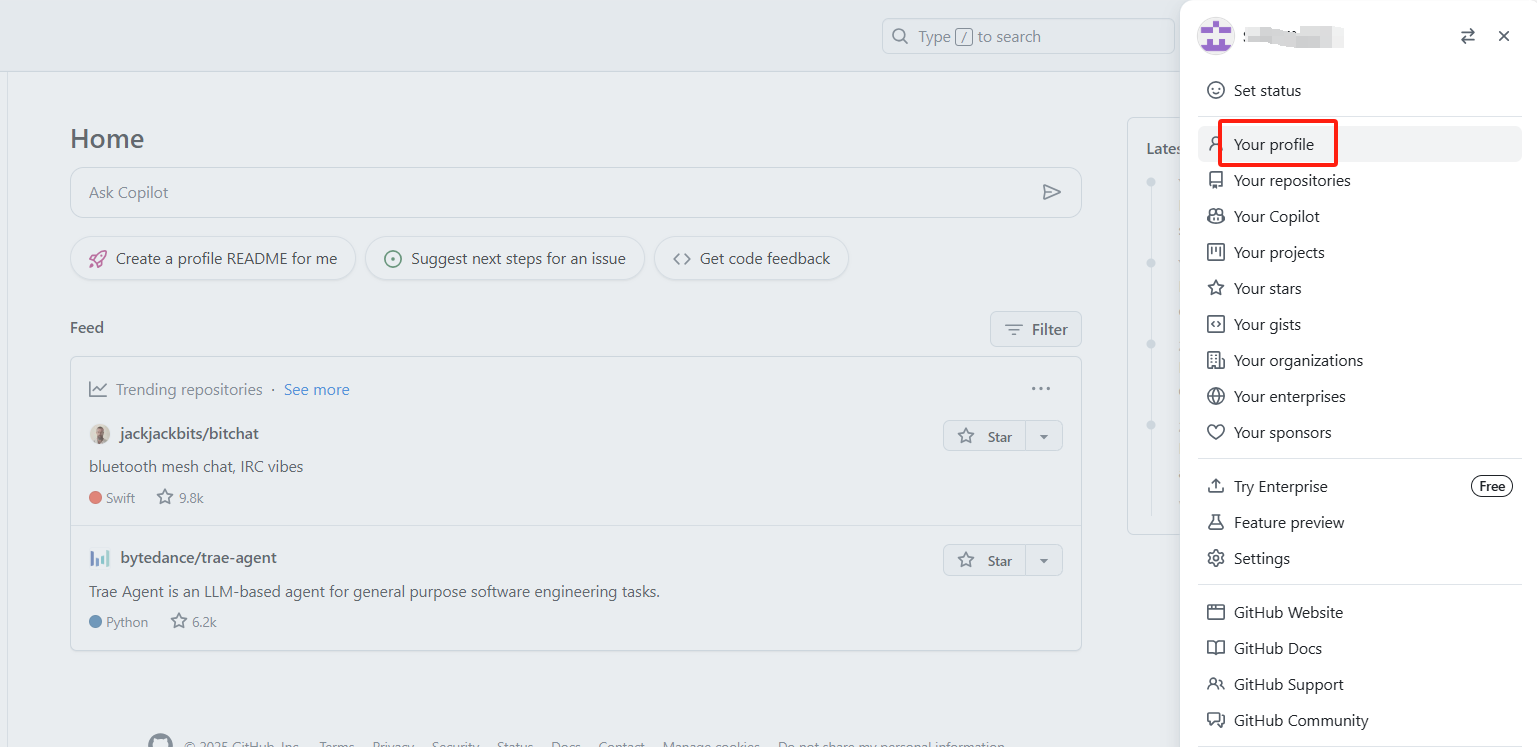Close the user menu panel

pyautogui.click(x=1504, y=36)
